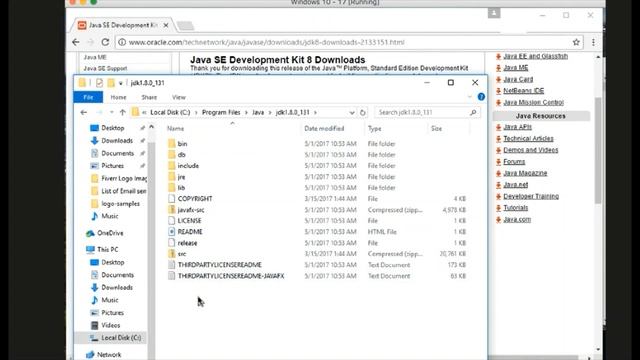Go back in the Chrome browser
The image size is (640, 360).
point(76,42)
